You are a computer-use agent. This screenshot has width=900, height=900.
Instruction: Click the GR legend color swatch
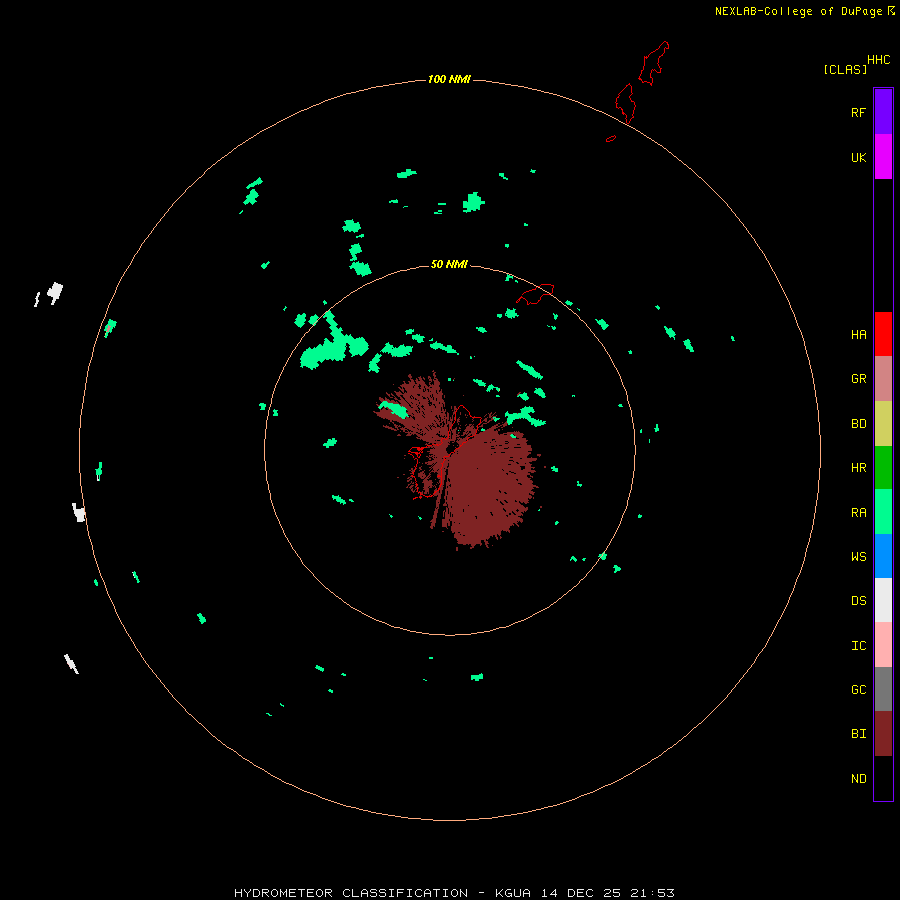(x=883, y=379)
